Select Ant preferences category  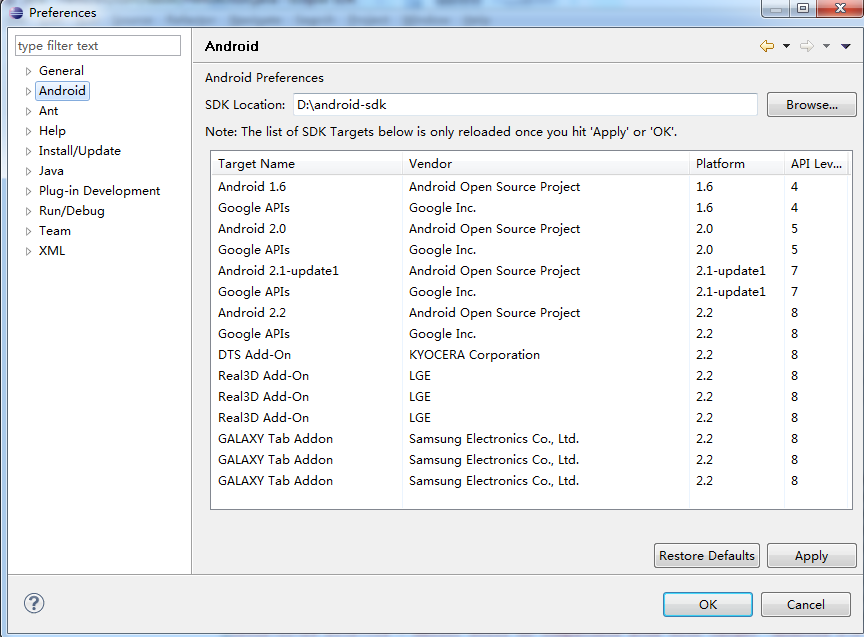click(48, 111)
